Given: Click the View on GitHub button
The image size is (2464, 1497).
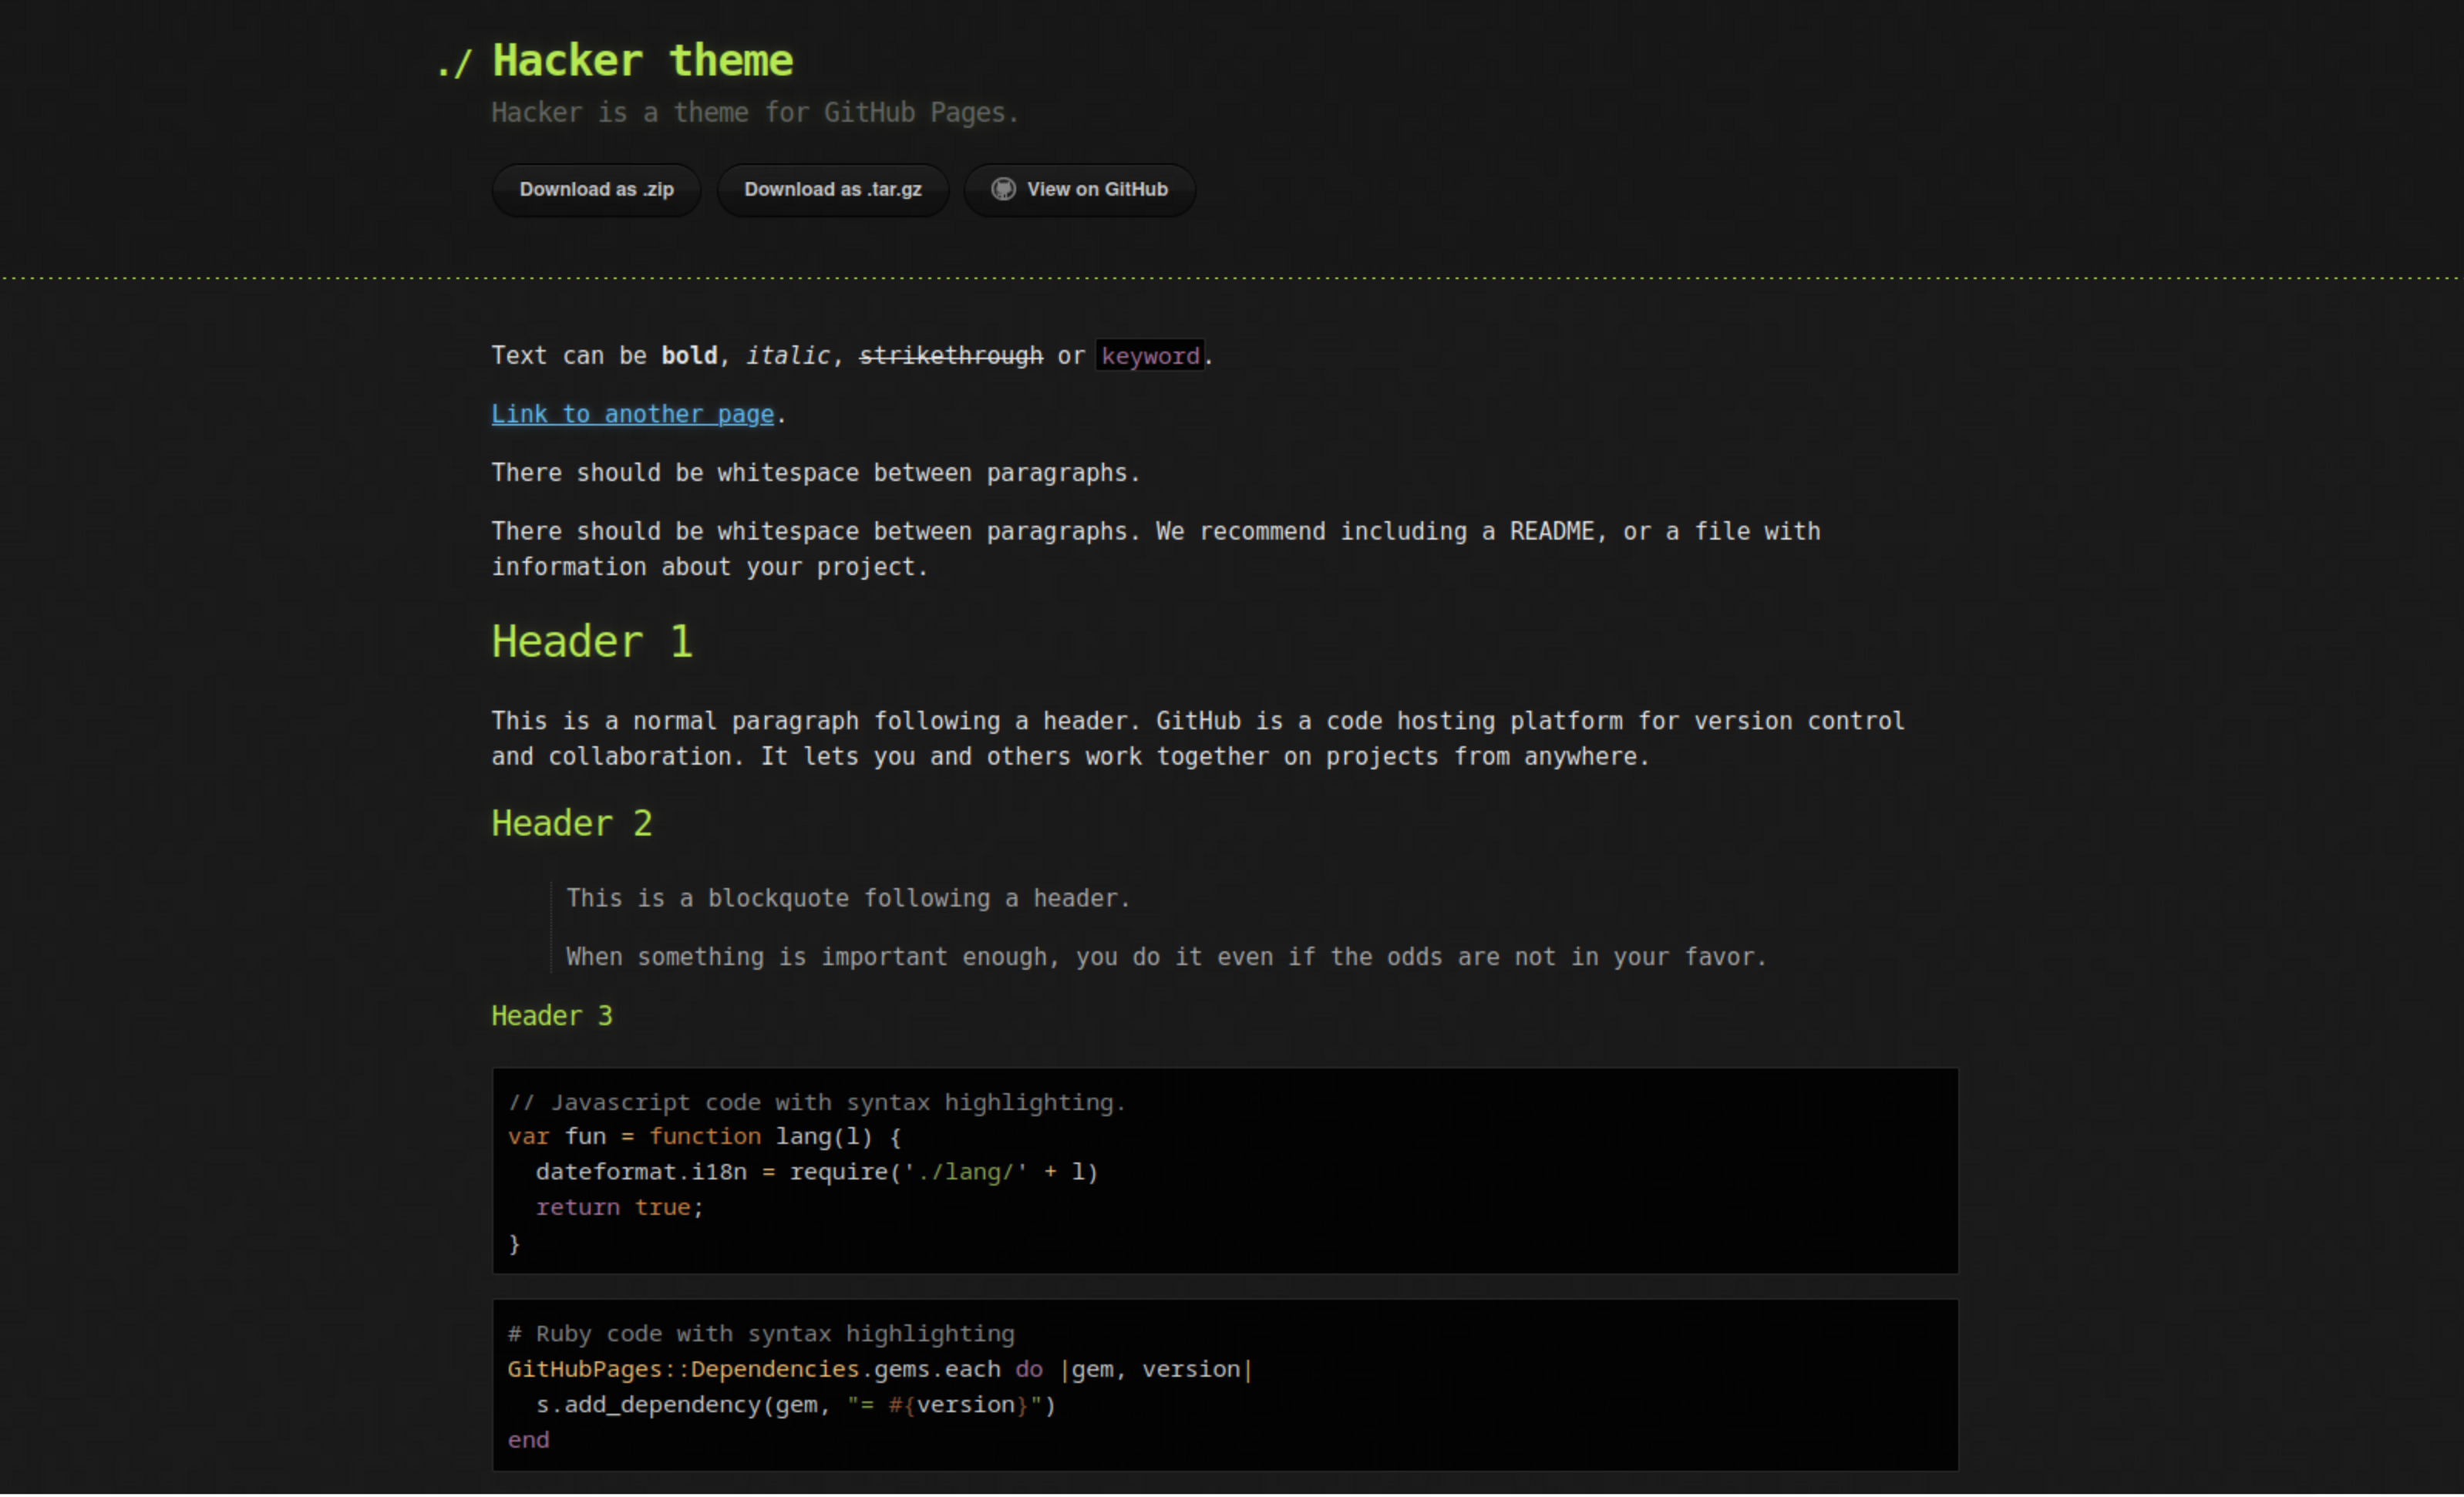Looking at the screenshot, I should [x=1079, y=189].
